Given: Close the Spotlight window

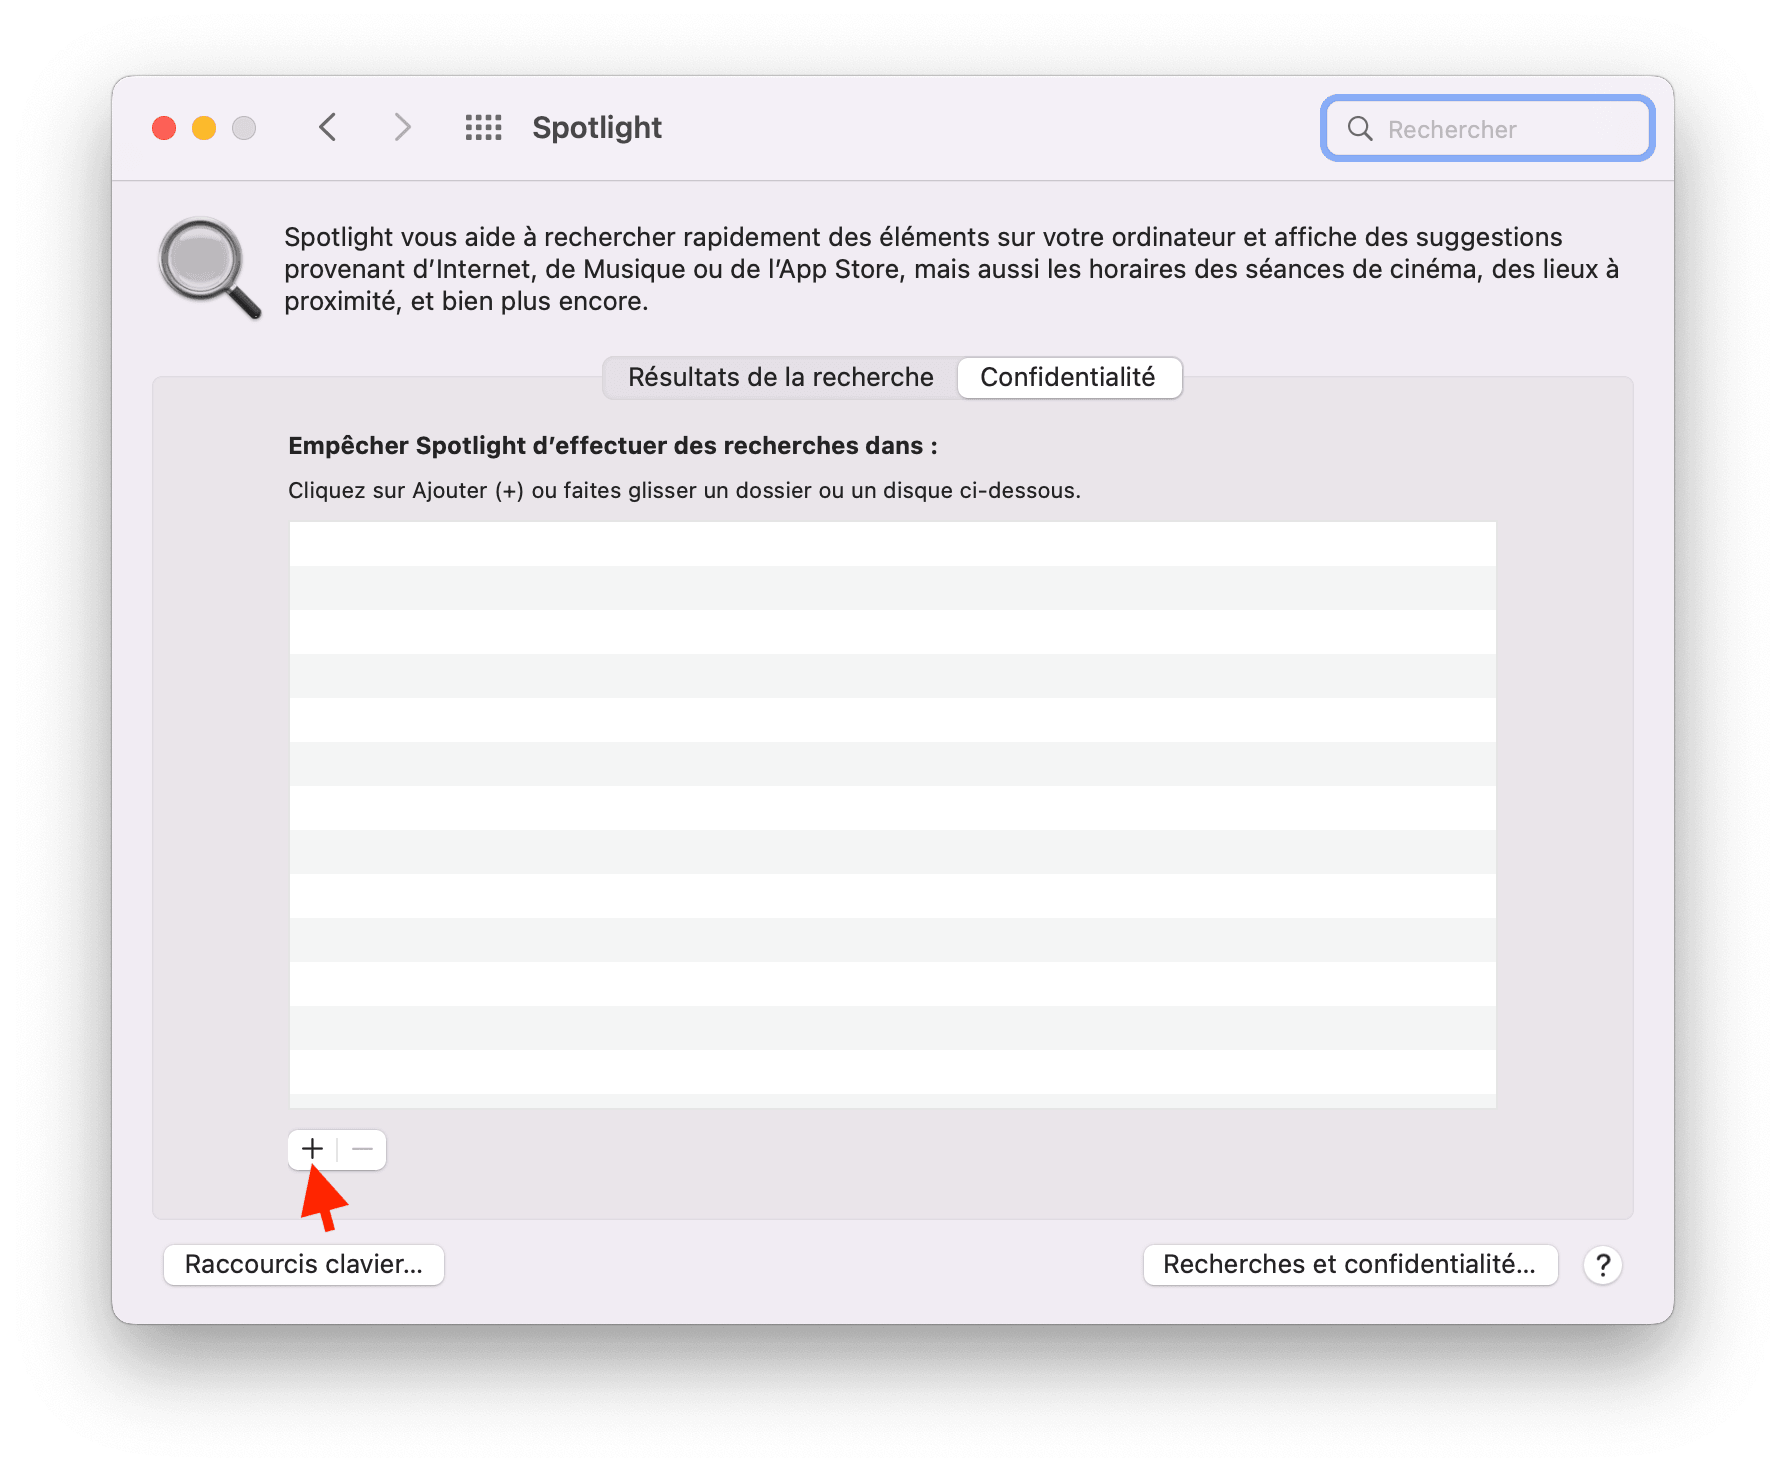Looking at the screenshot, I should point(164,128).
